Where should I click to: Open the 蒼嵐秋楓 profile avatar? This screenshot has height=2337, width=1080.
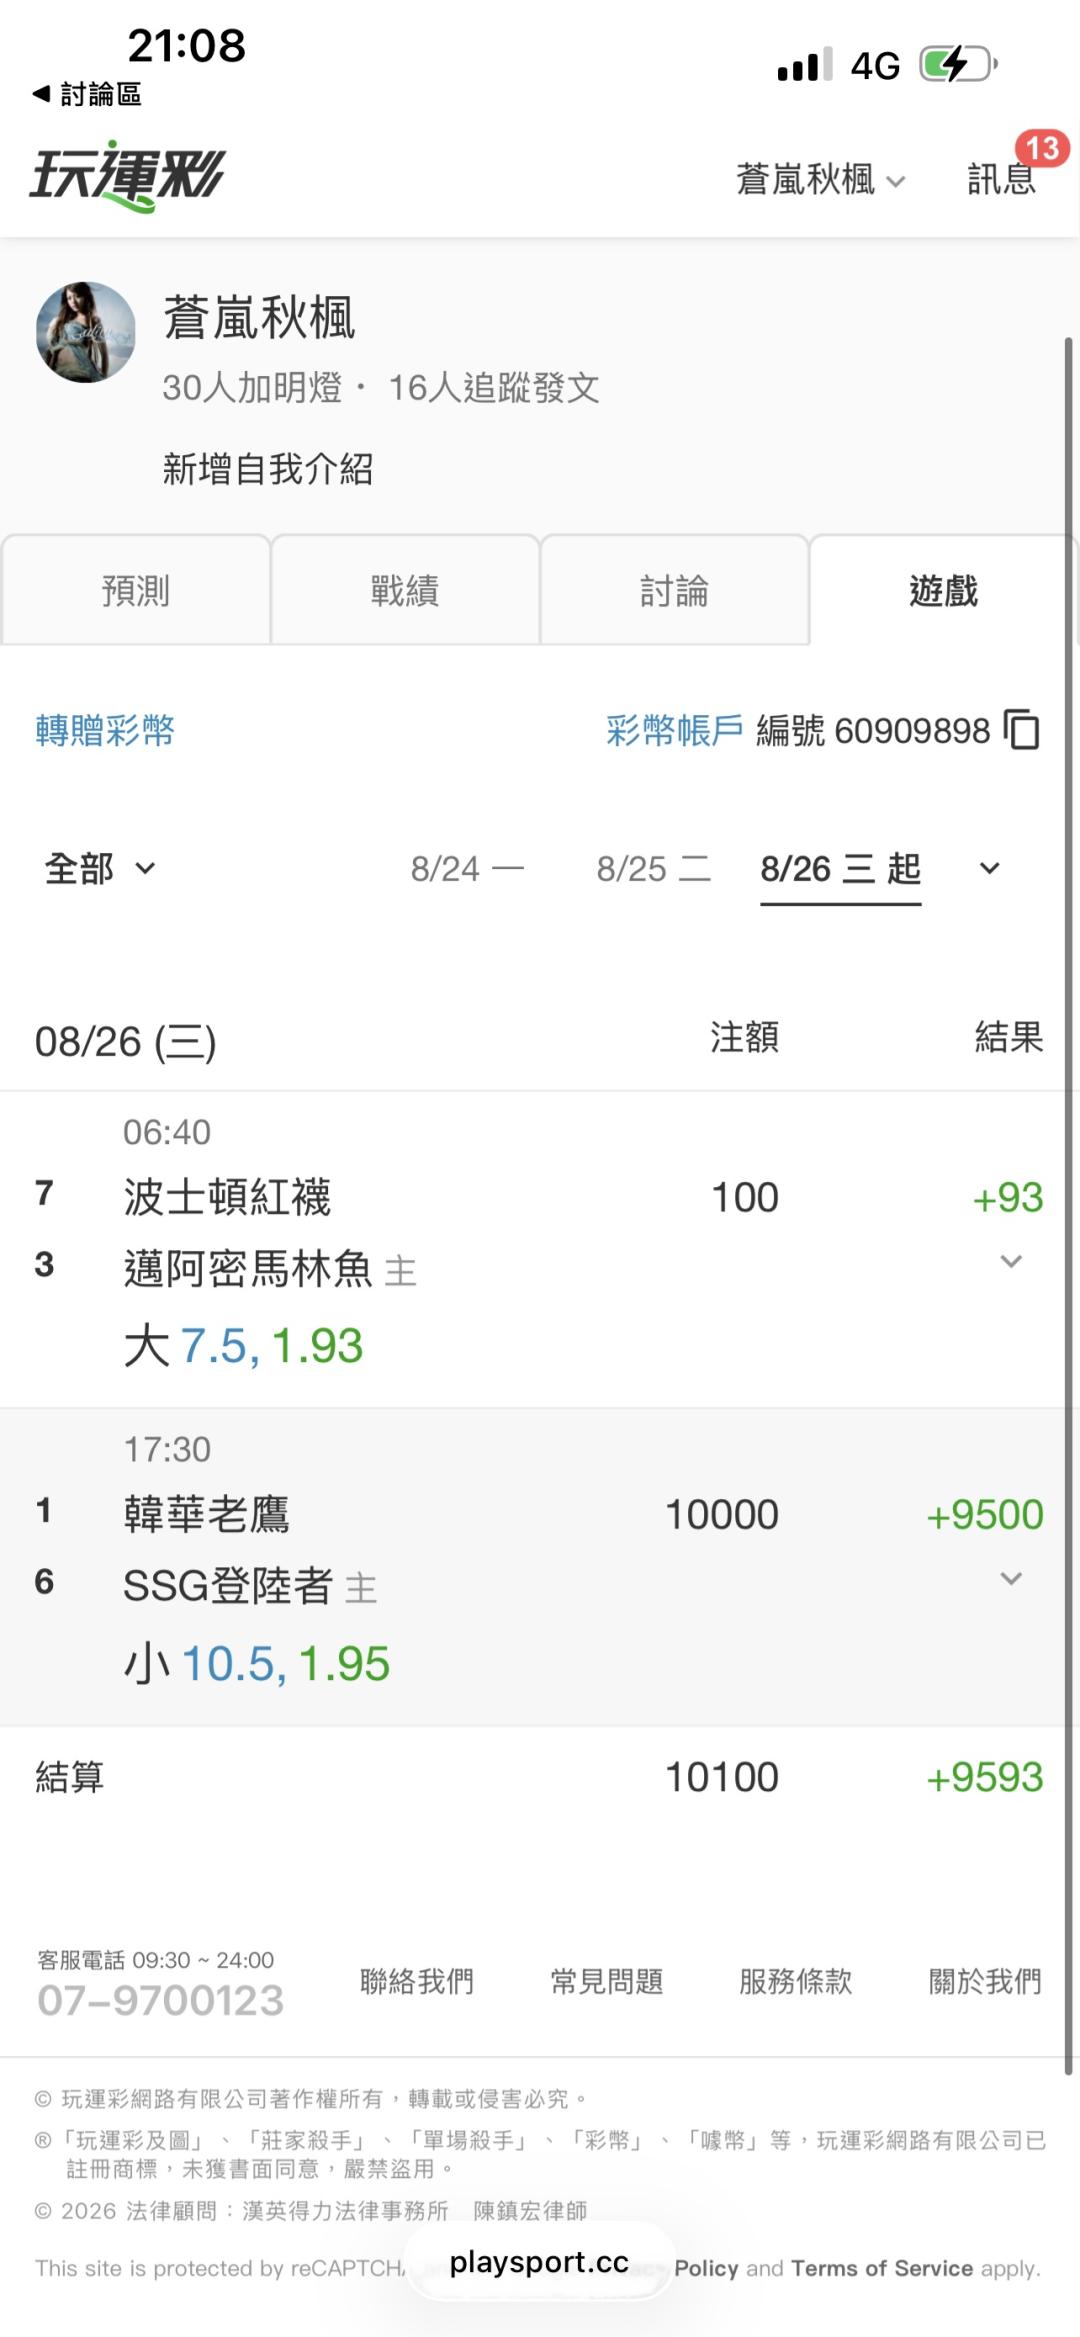pyautogui.click(x=86, y=332)
